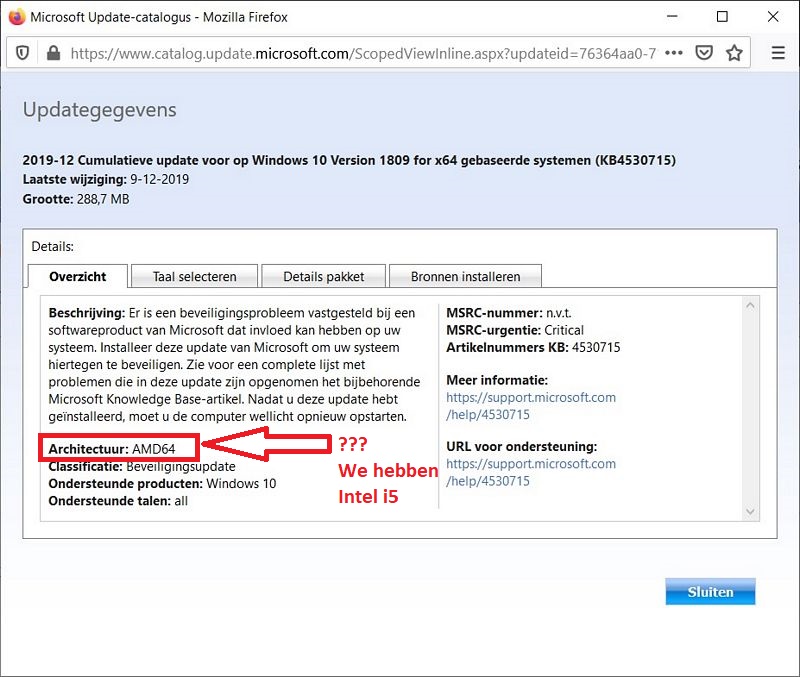
Task: Open URL voor ondersteuning support link
Action: point(531,472)
